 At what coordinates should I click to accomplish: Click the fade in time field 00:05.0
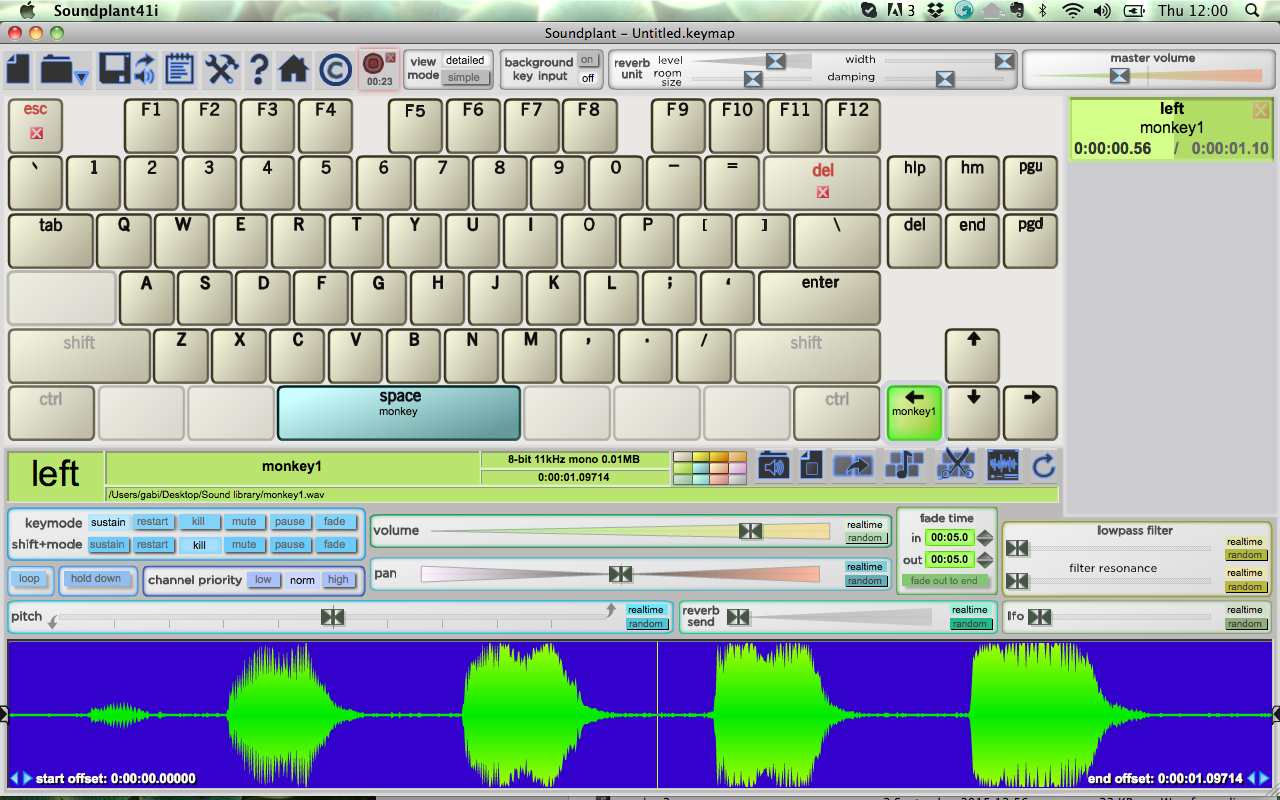(x=949, y=538)
